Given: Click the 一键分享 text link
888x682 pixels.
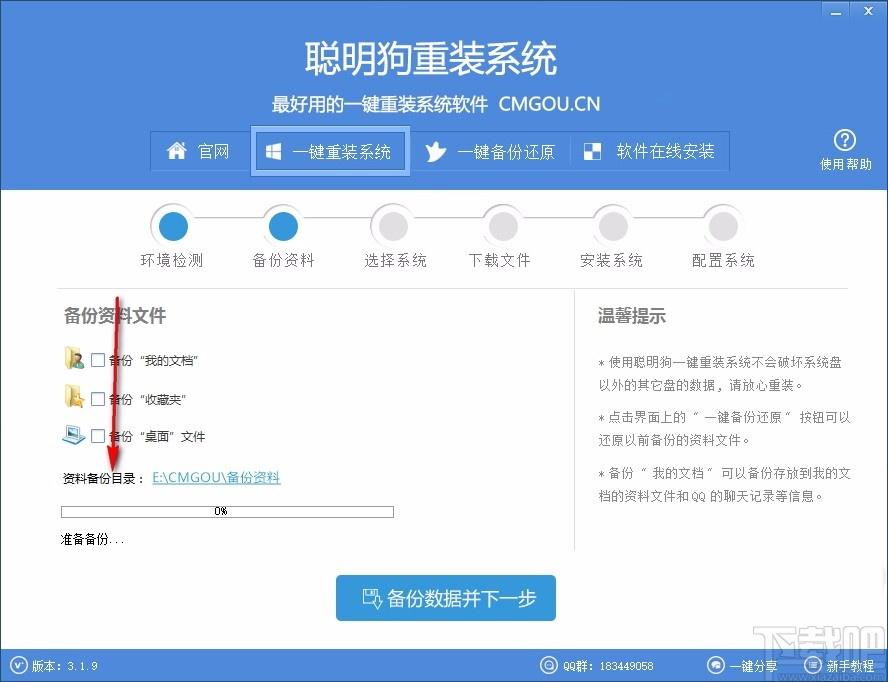Looking at the screenshot, I should [753, 666].
